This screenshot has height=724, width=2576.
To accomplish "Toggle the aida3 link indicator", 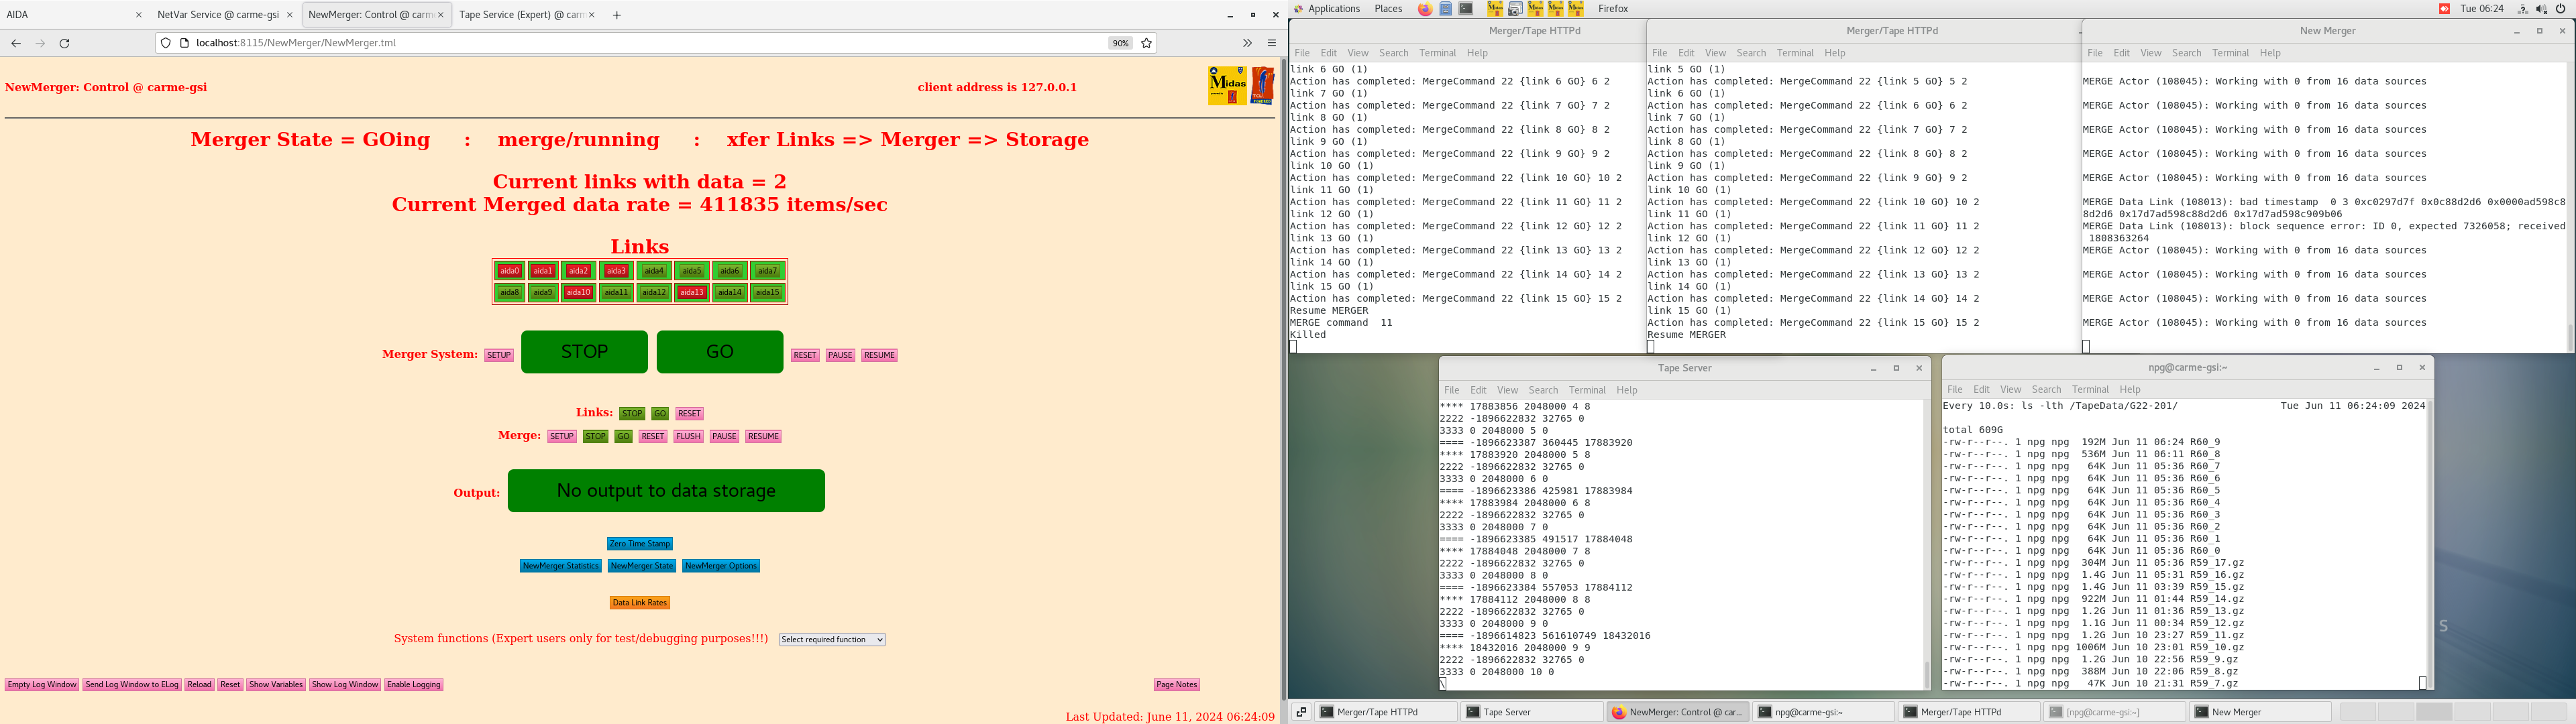I will [x=616, y=271].
